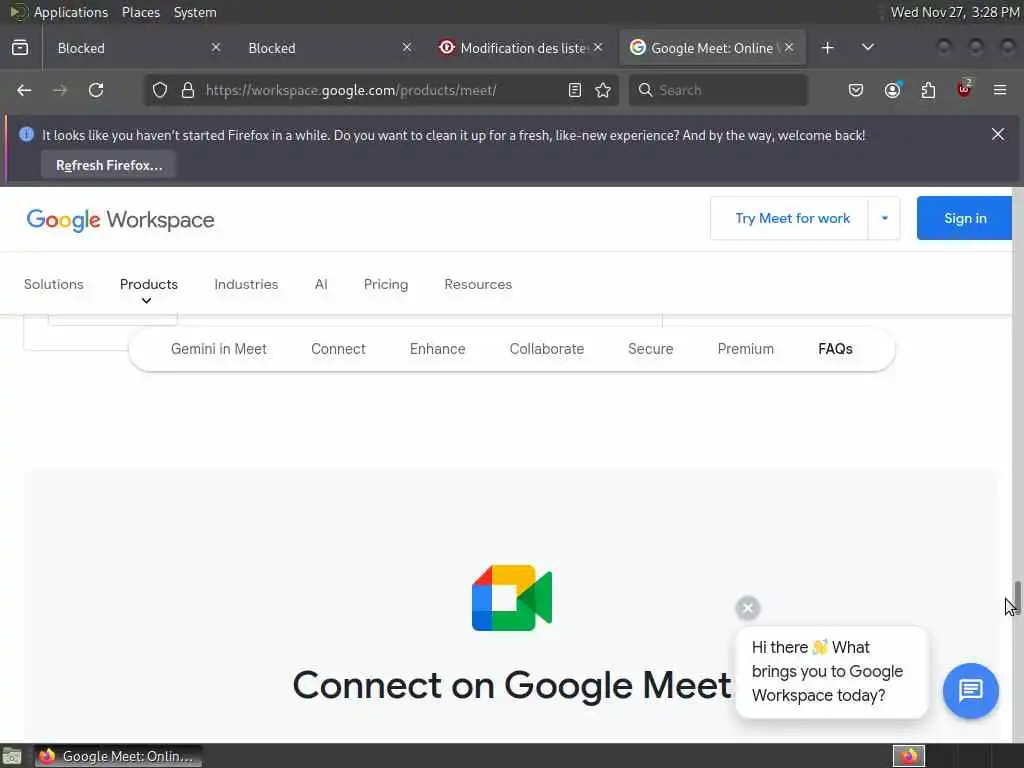Click the Google Workspace logo
The height and width of the screenshot is (768, 1024).
click(120, 220)
